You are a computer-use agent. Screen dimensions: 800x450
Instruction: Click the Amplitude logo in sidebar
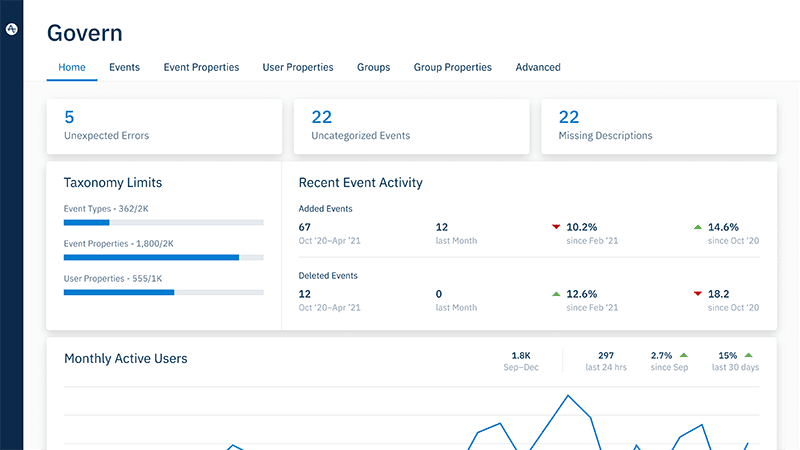click(x=12, y=30)
